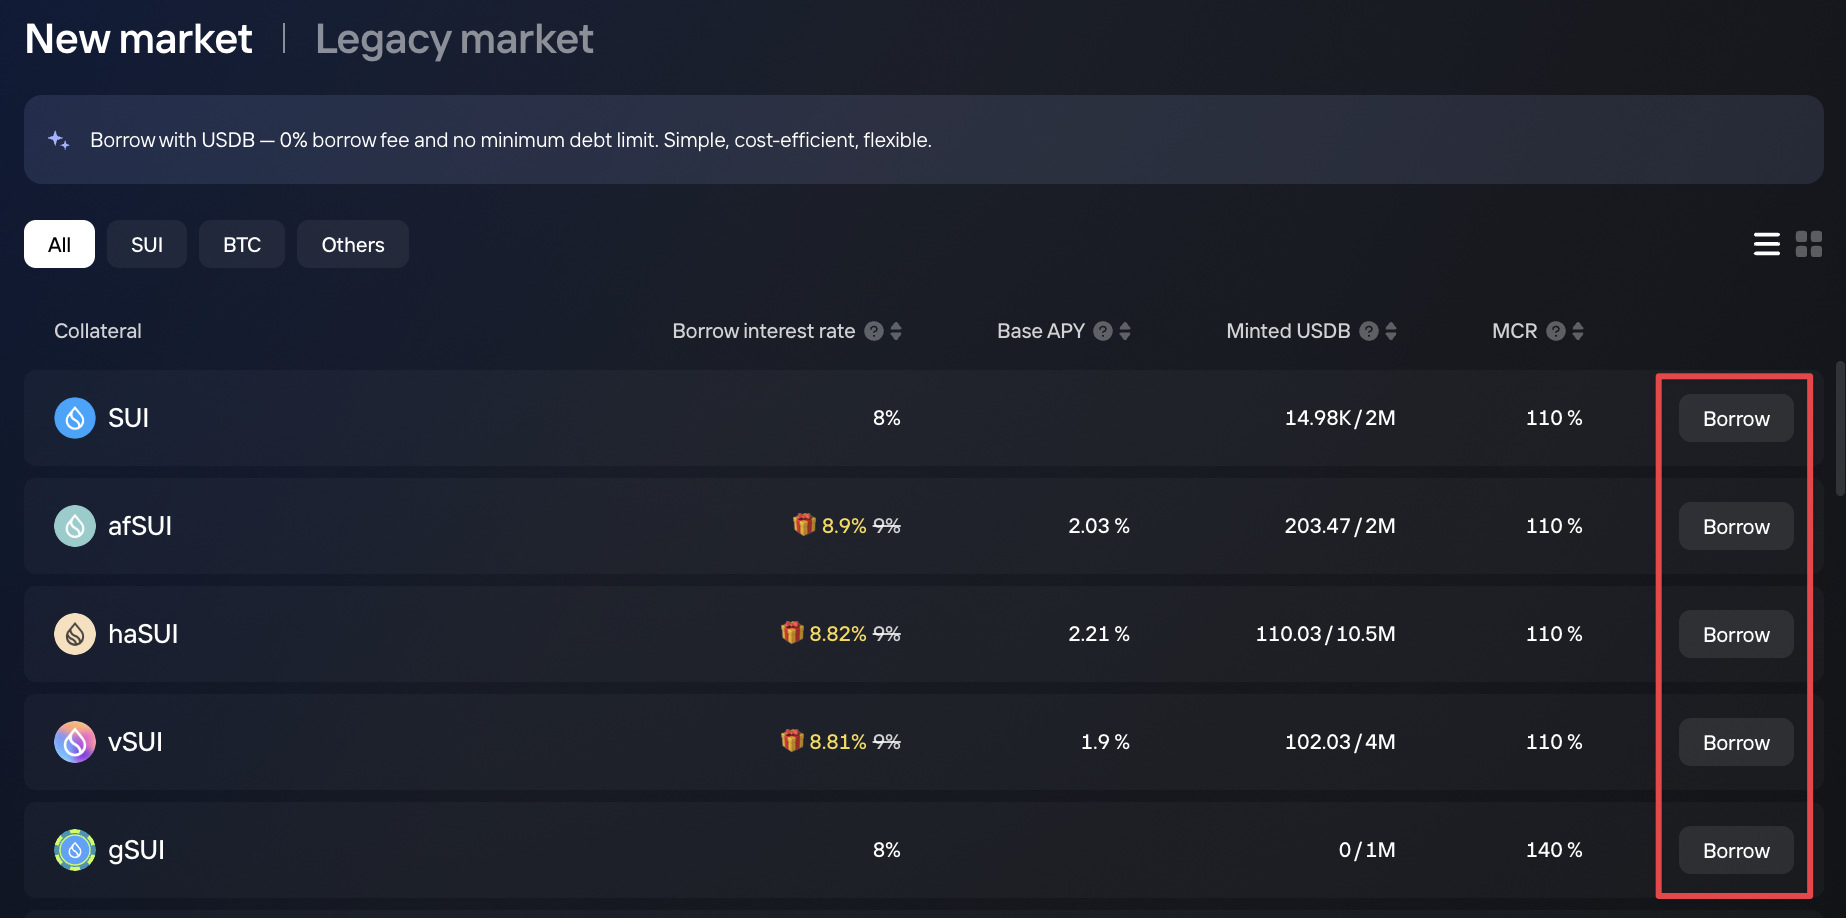Viewport: 1846px width, 918px height.
Task: Click the USDB borrow announcement banner
Action: click(x=923, y=140)
